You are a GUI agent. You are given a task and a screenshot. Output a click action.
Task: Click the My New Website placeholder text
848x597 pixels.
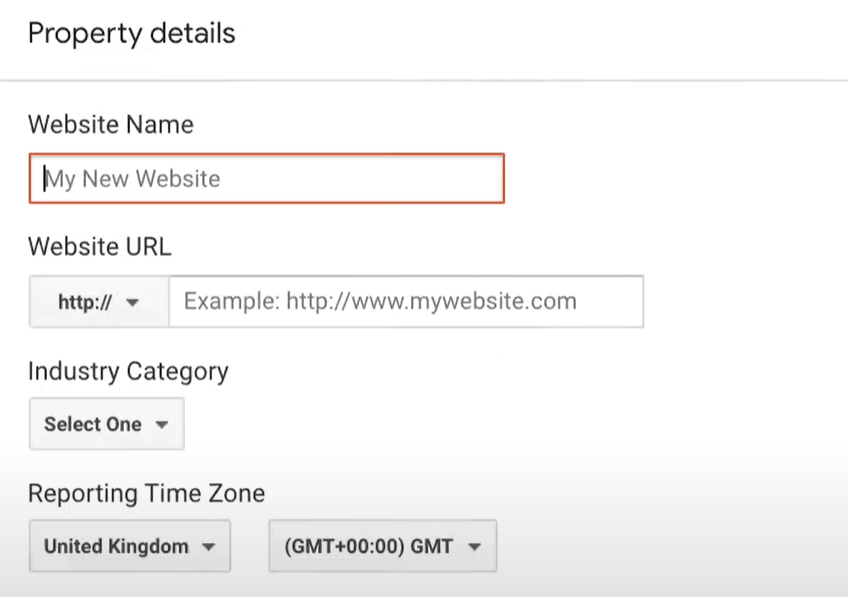(x=132, y=179)
